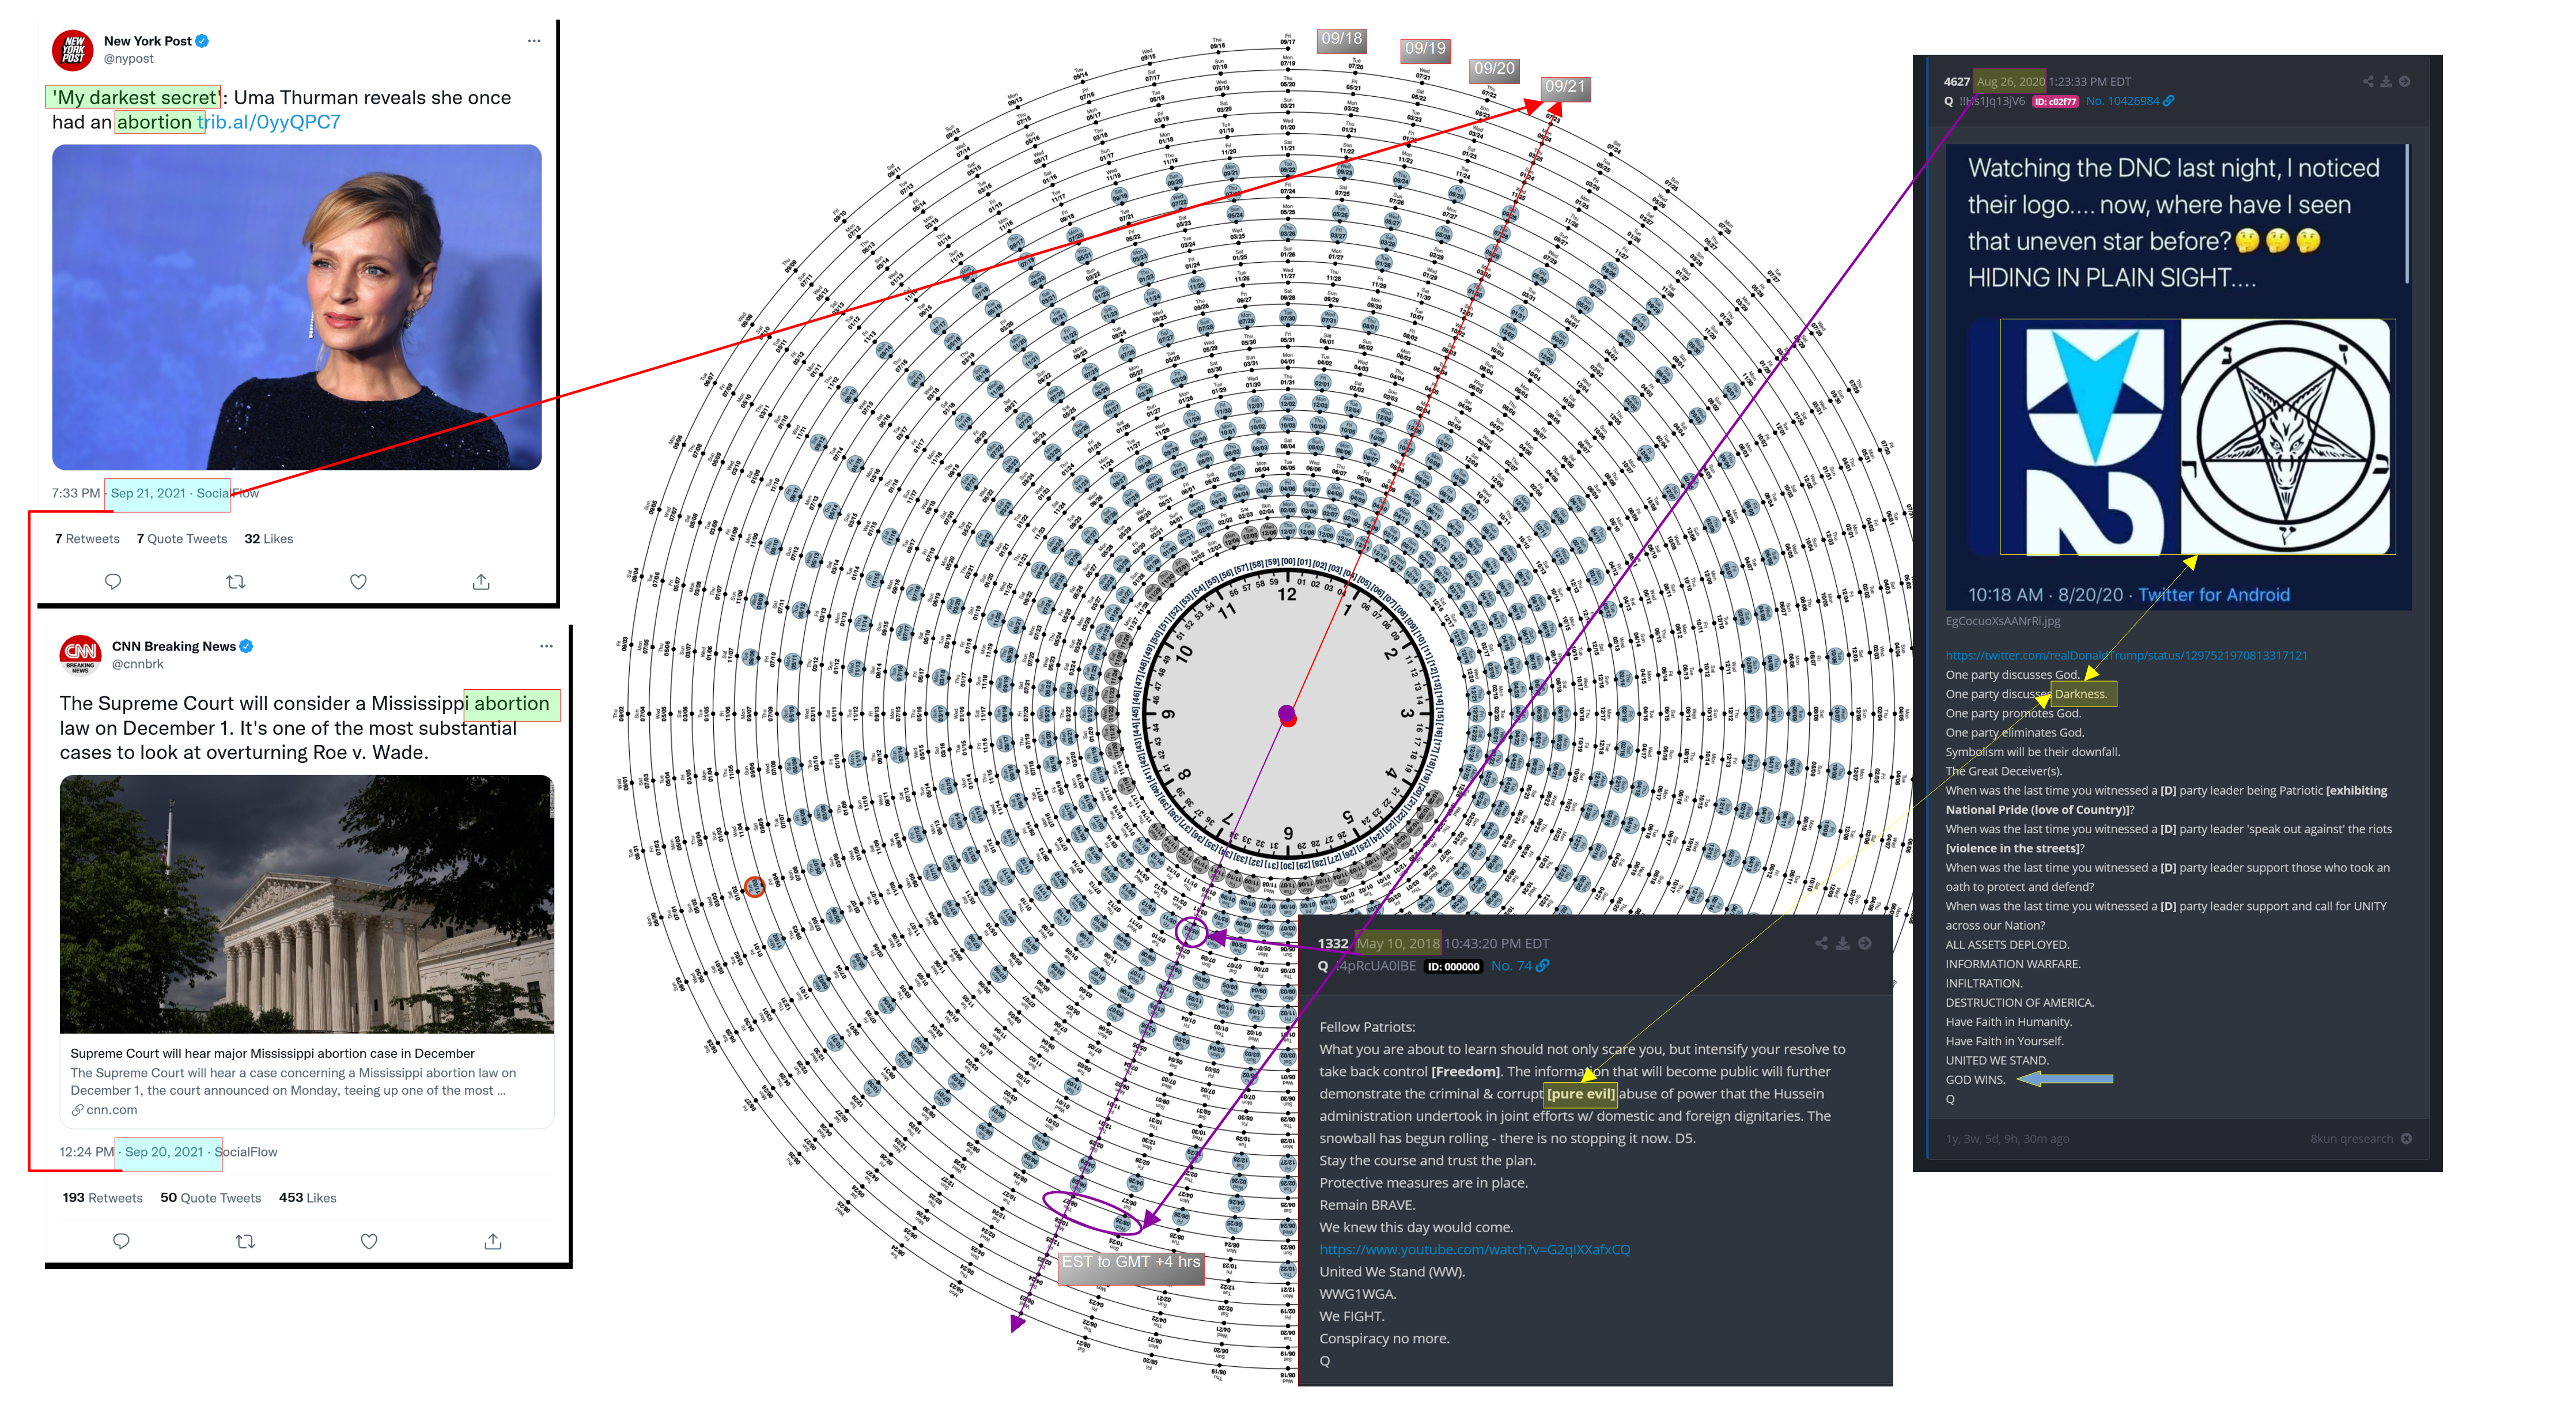Open the DNC logo and pentagram image

2197,436
